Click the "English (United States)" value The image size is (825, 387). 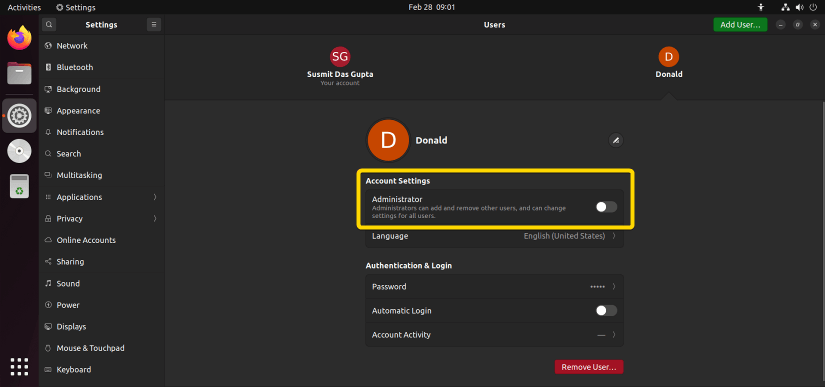point(564,236)
